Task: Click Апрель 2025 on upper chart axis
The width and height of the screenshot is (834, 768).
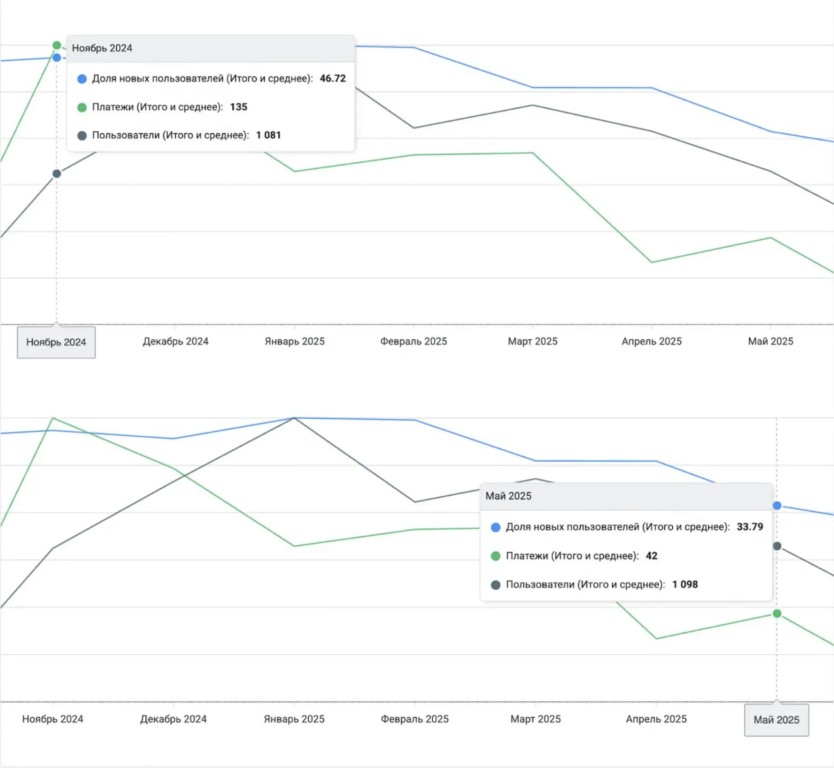Action: (652, 341)
